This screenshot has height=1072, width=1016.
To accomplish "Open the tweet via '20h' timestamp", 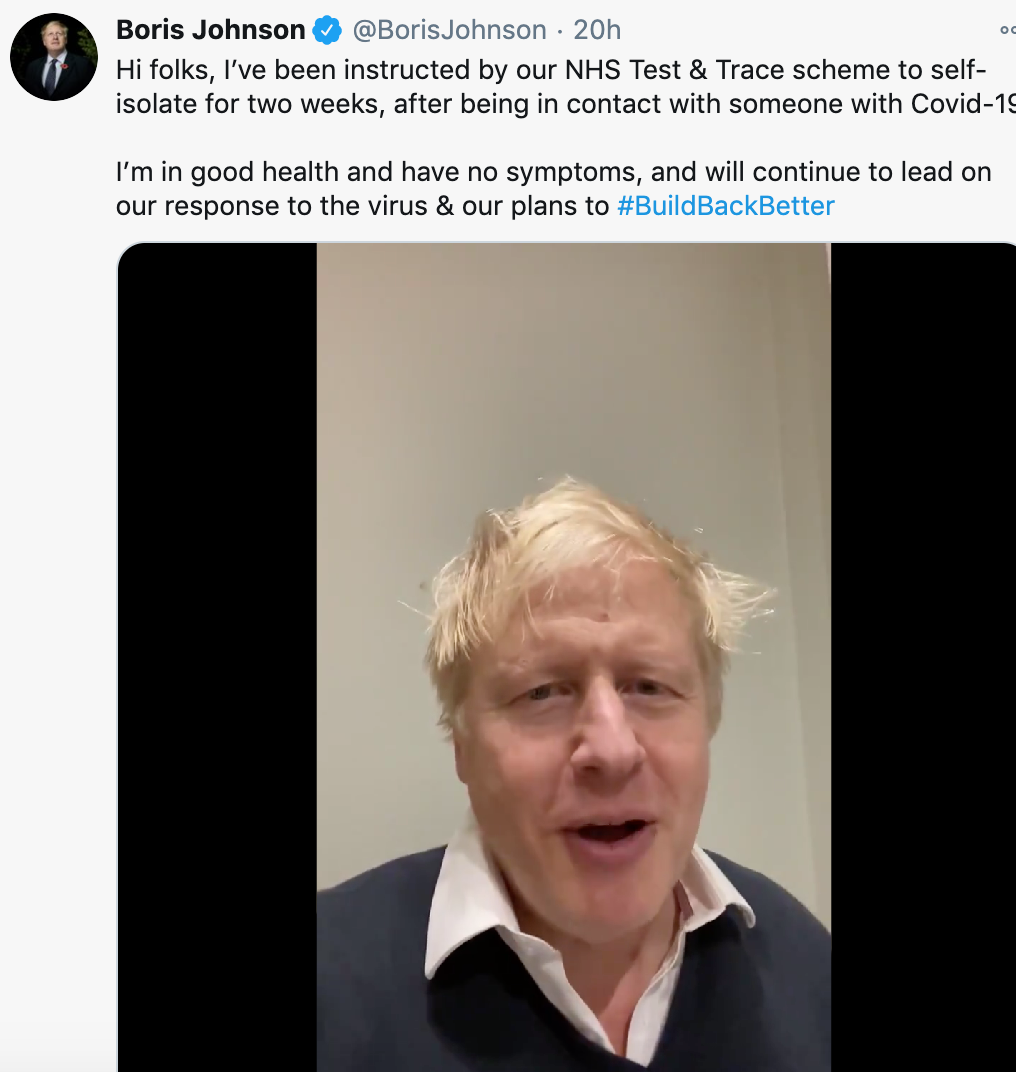I will 597,30.
